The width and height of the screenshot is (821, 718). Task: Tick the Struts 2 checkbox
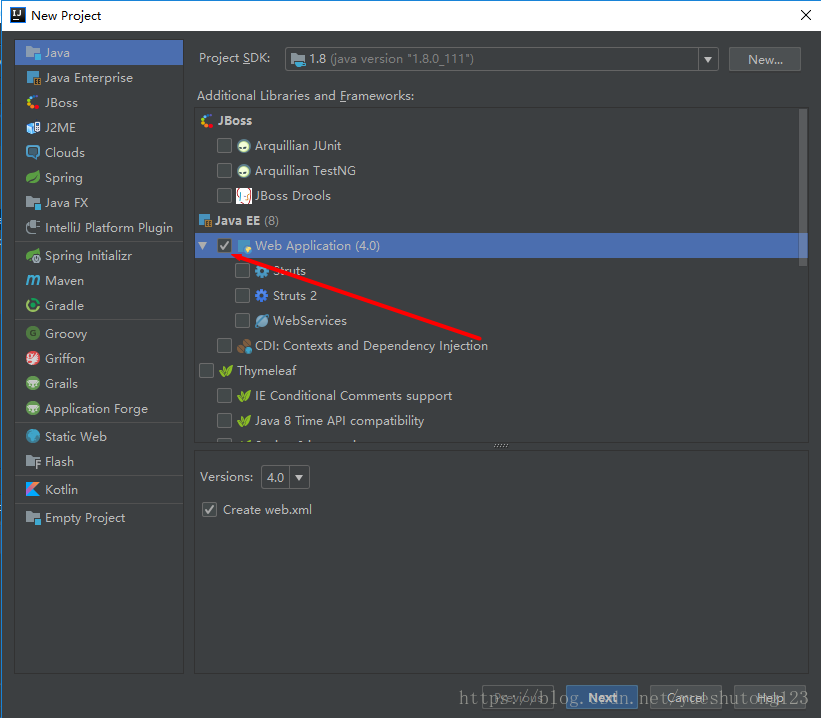coord(242,296)
